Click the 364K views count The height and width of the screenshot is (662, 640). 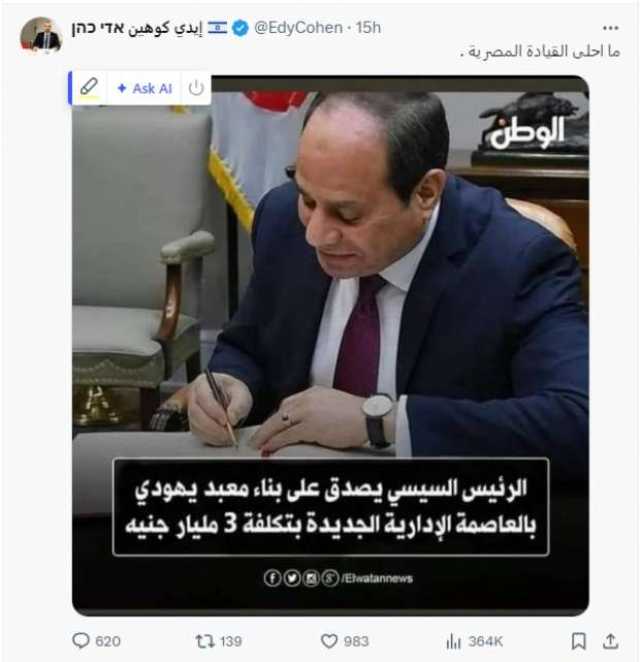coord(485,641)
